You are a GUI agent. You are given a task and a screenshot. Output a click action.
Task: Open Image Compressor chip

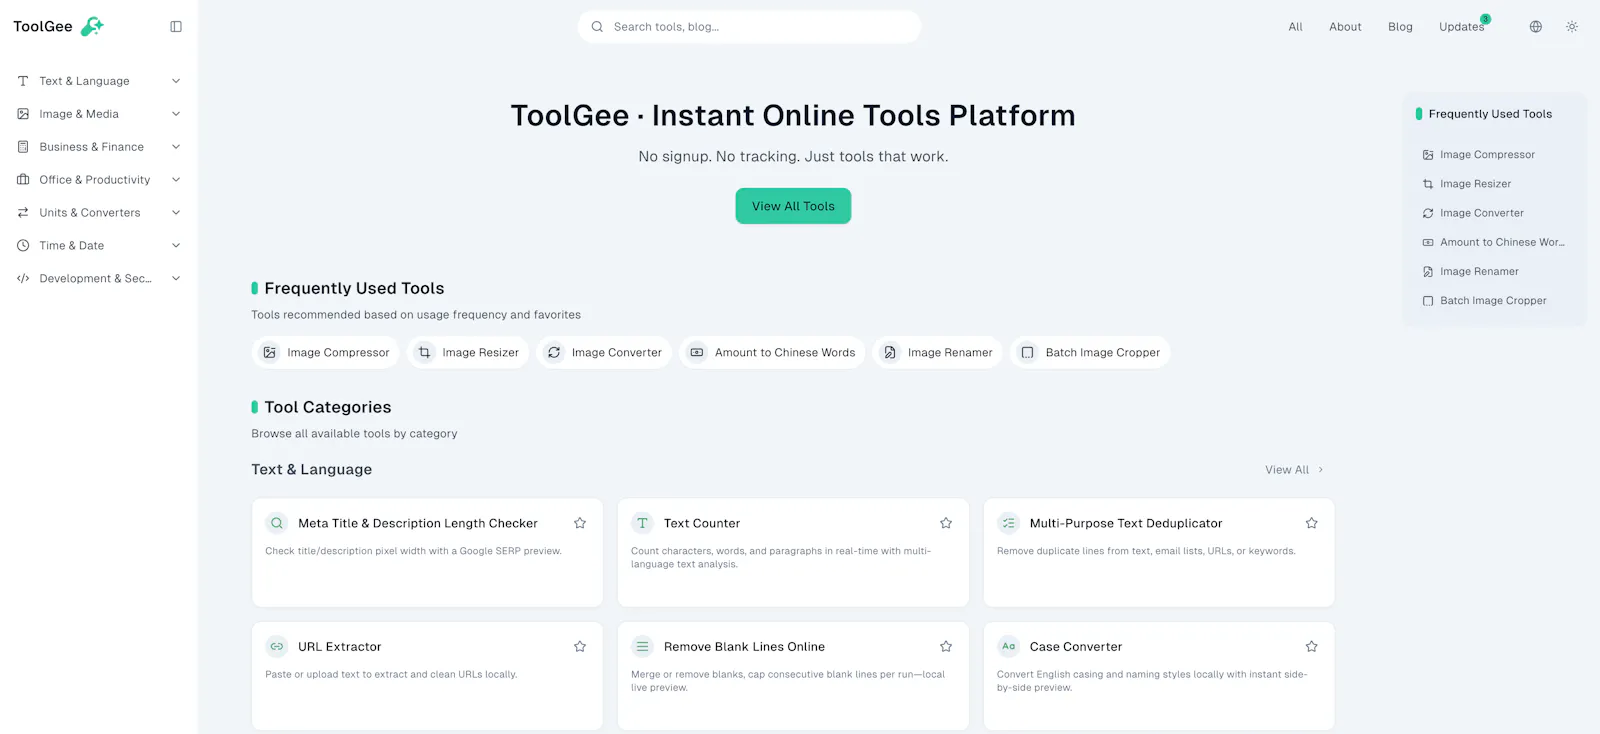326,353
